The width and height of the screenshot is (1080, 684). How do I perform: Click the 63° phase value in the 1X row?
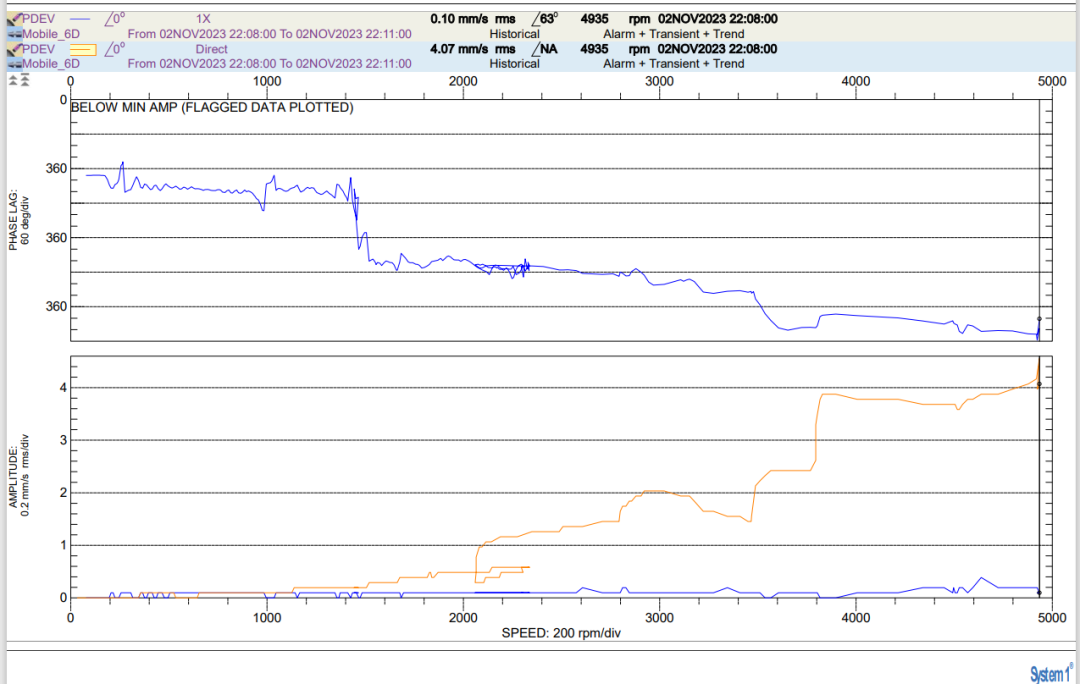tap(545, 19)
